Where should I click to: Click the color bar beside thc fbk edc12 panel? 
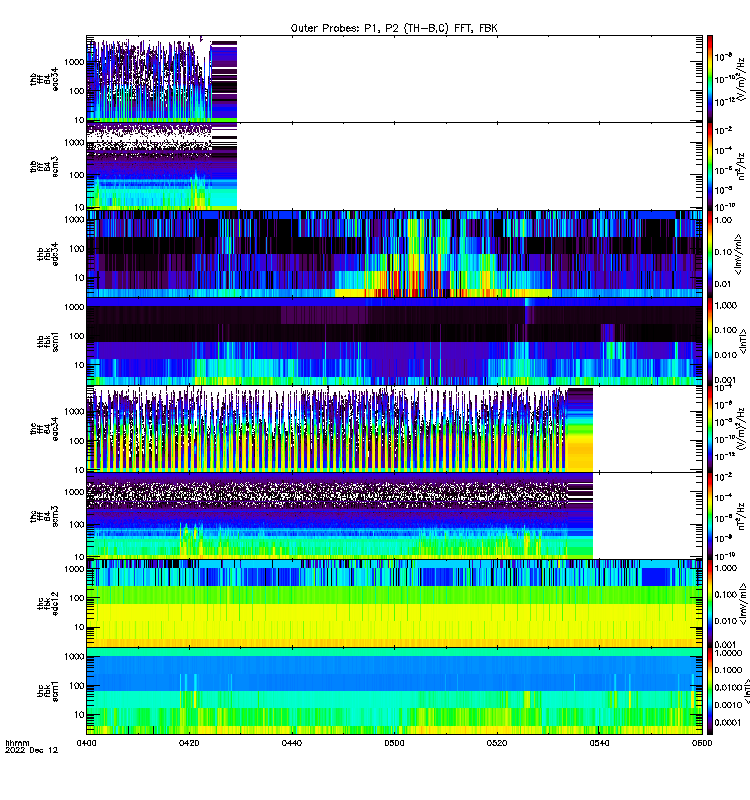point(710,603)
